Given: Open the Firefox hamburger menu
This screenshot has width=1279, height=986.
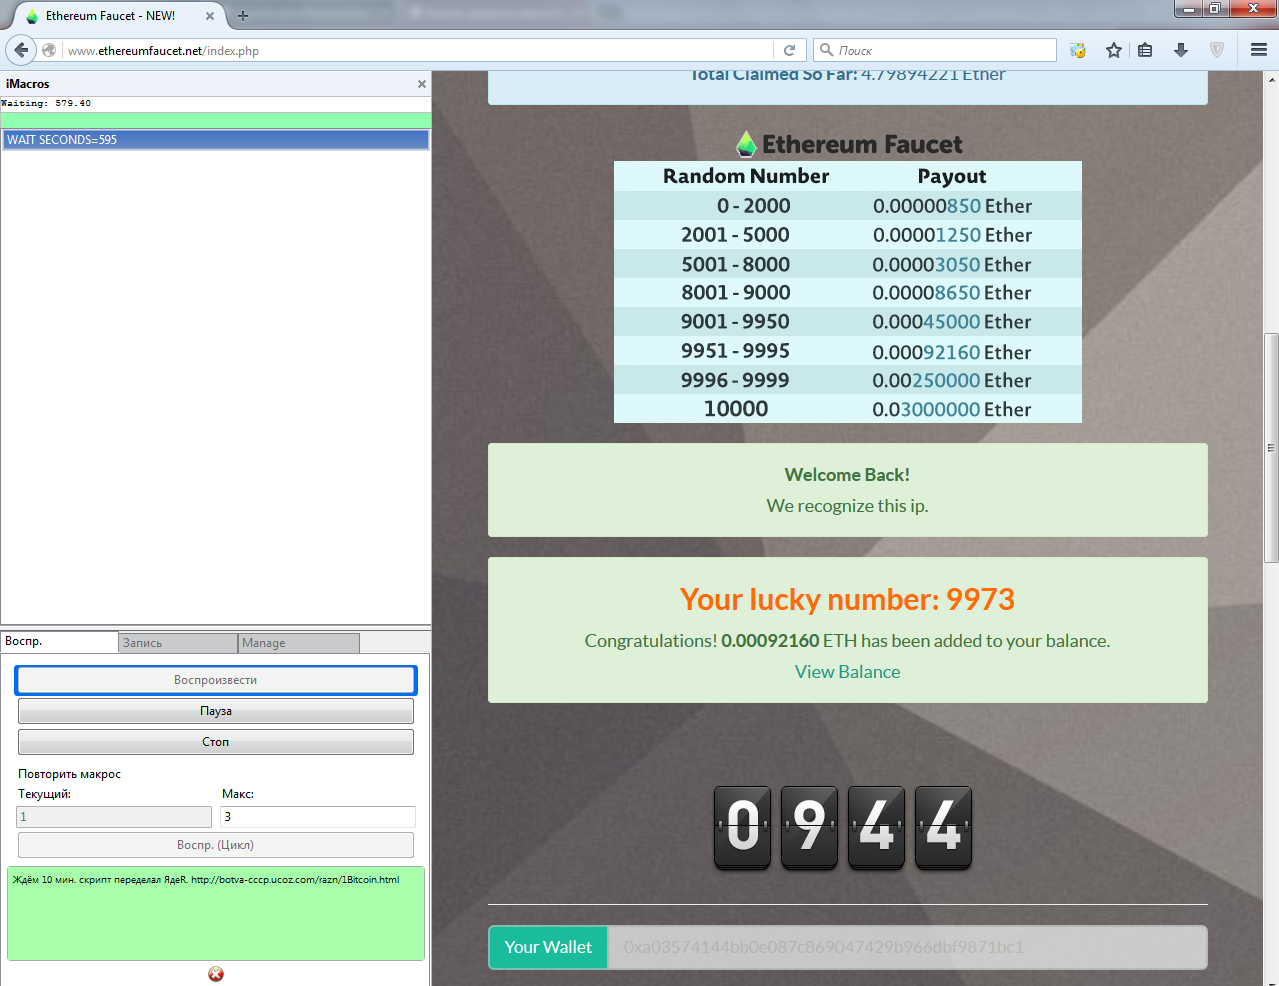Looking at the screenshot, I should pos(1259,50).
